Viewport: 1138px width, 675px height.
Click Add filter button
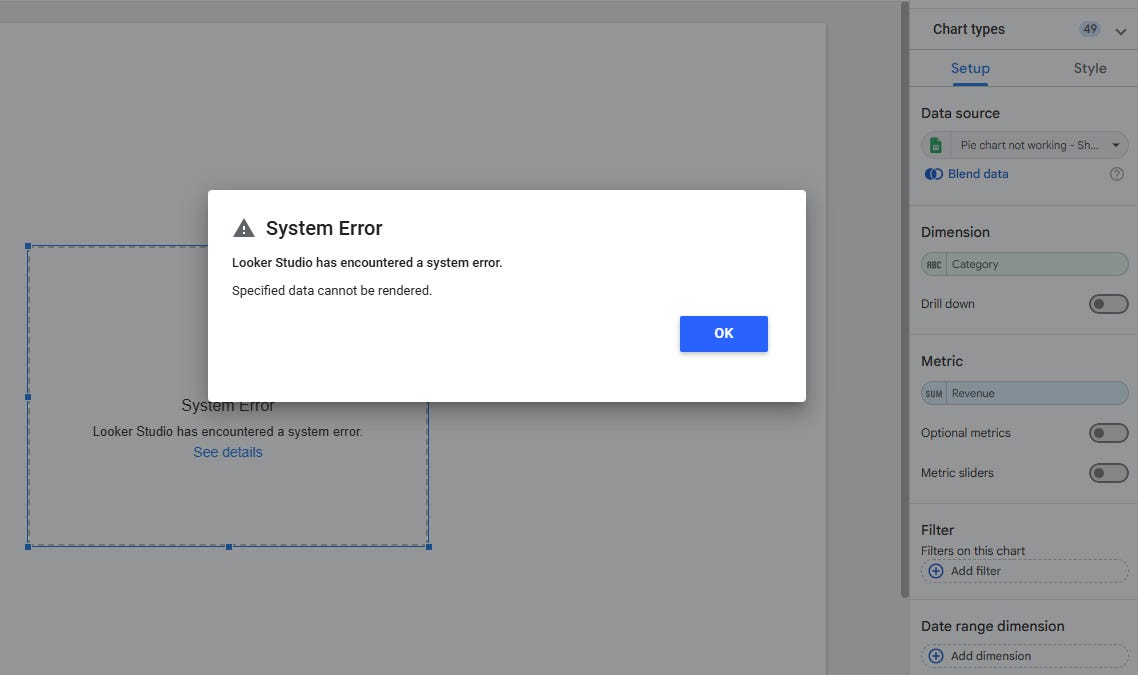pyautogui.click(x=1025, y=571)
